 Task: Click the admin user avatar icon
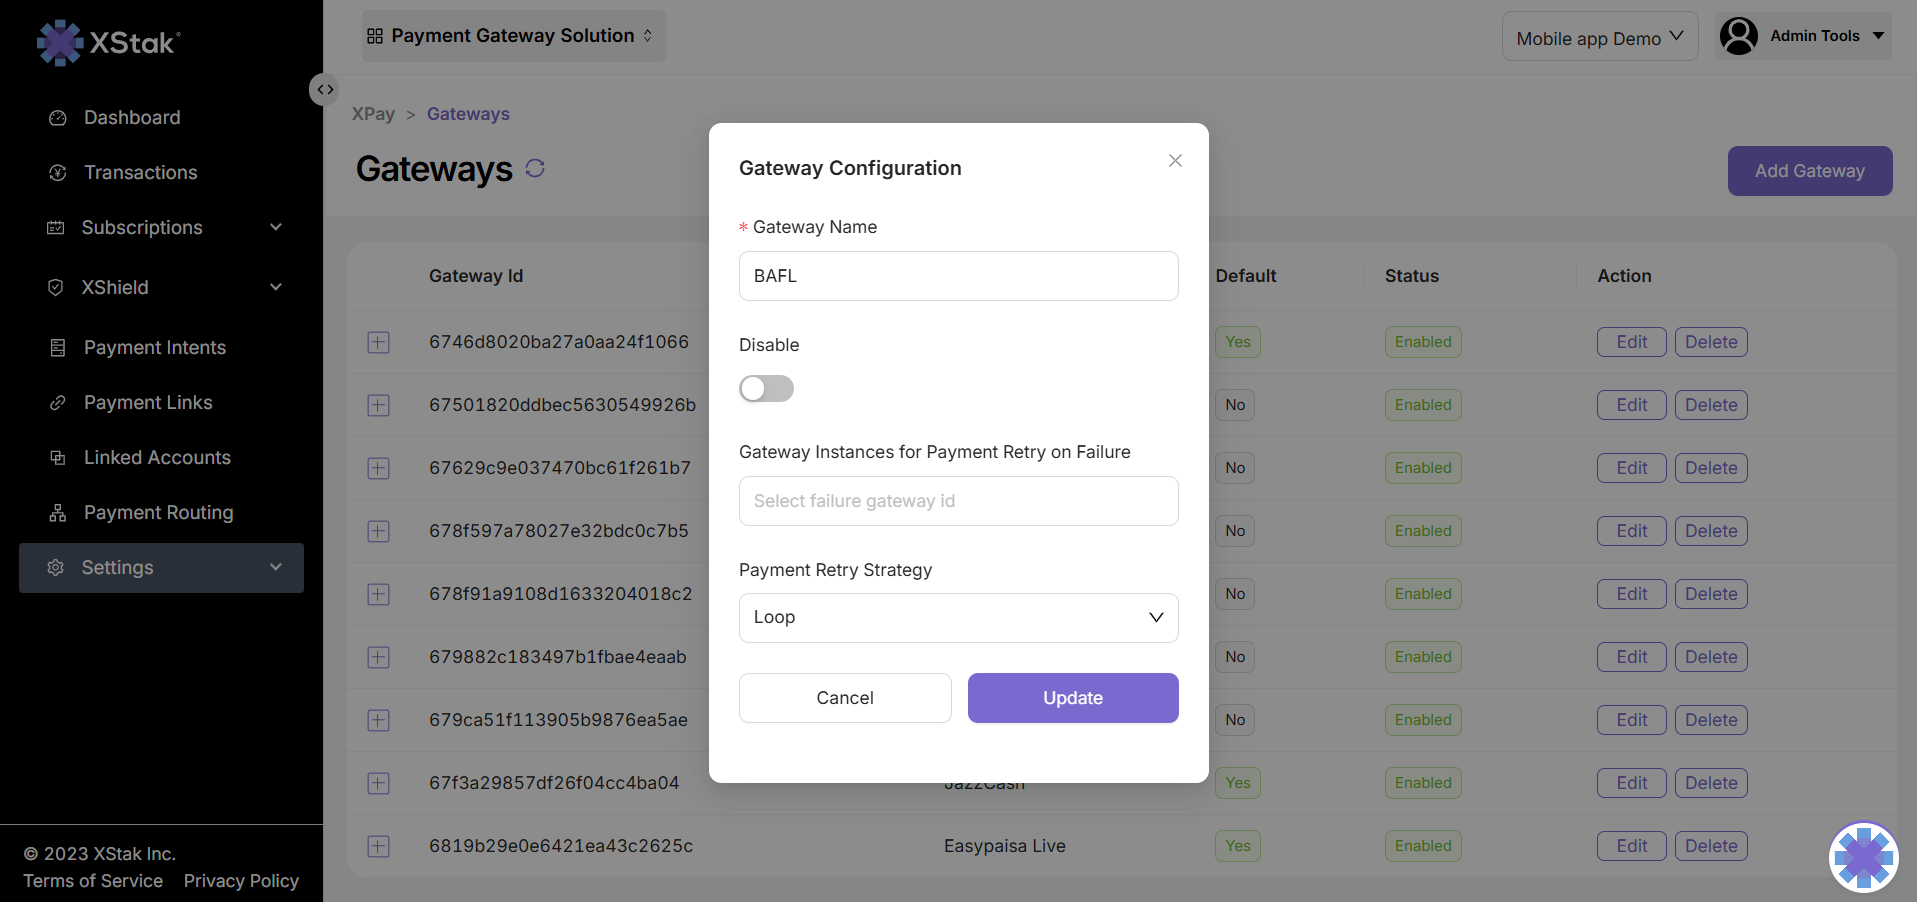pyautogui.click(x=1738, y=36)
